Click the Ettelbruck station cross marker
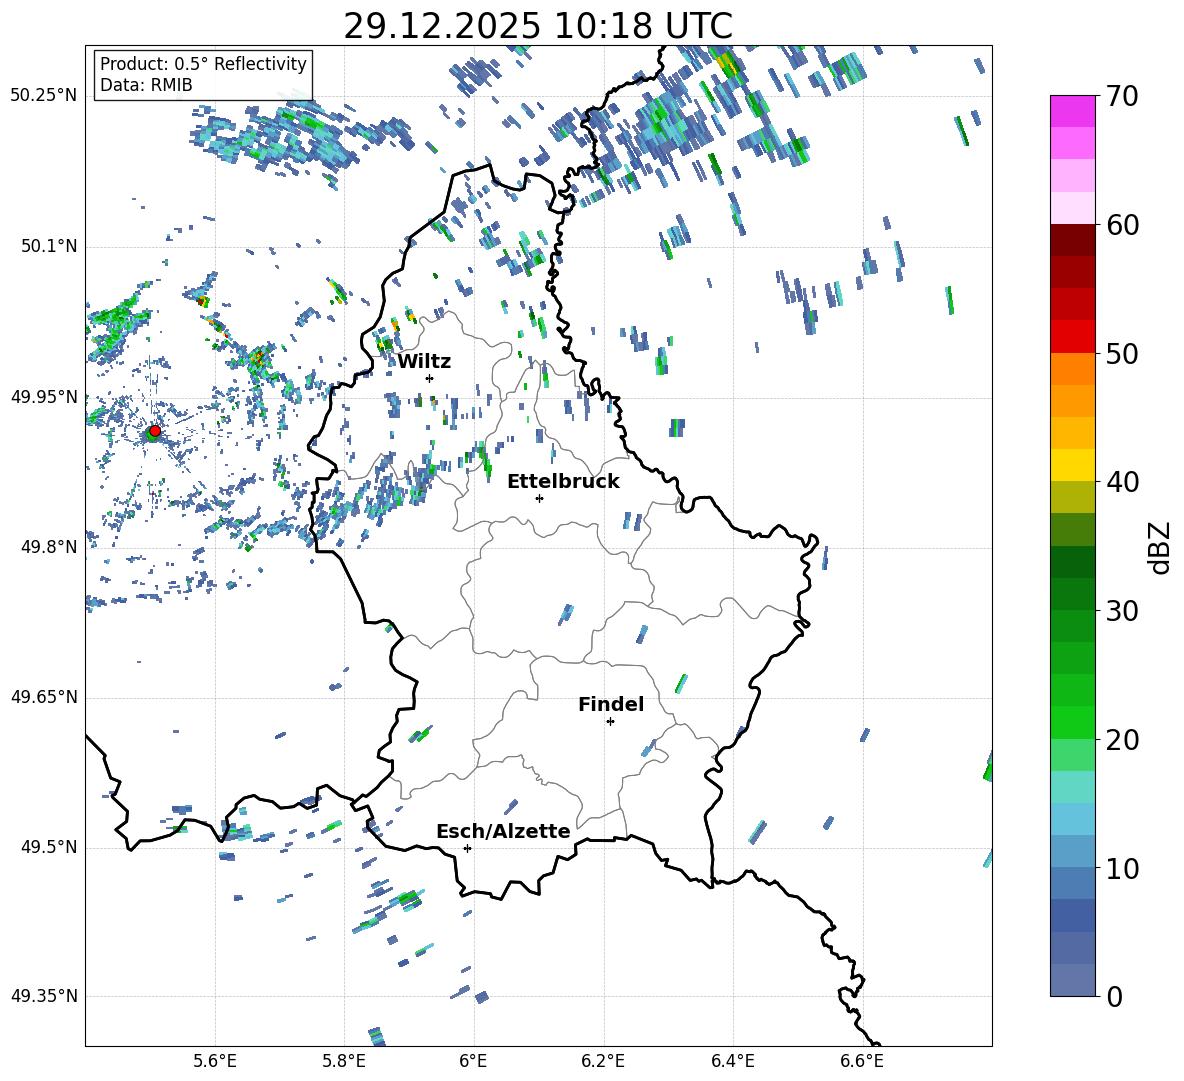Image resolution: width=1184 pixels, height=1081 pixels. 539,498
